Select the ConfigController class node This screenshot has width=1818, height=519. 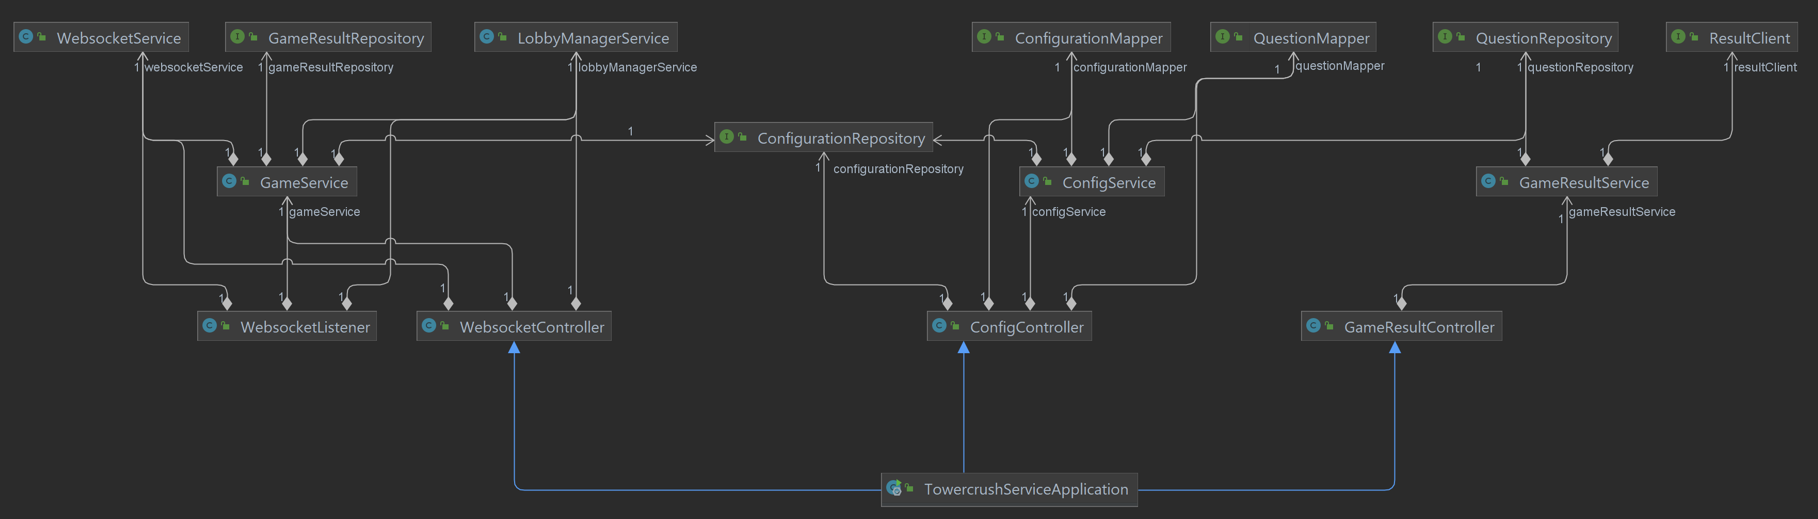click(1009, 327)
